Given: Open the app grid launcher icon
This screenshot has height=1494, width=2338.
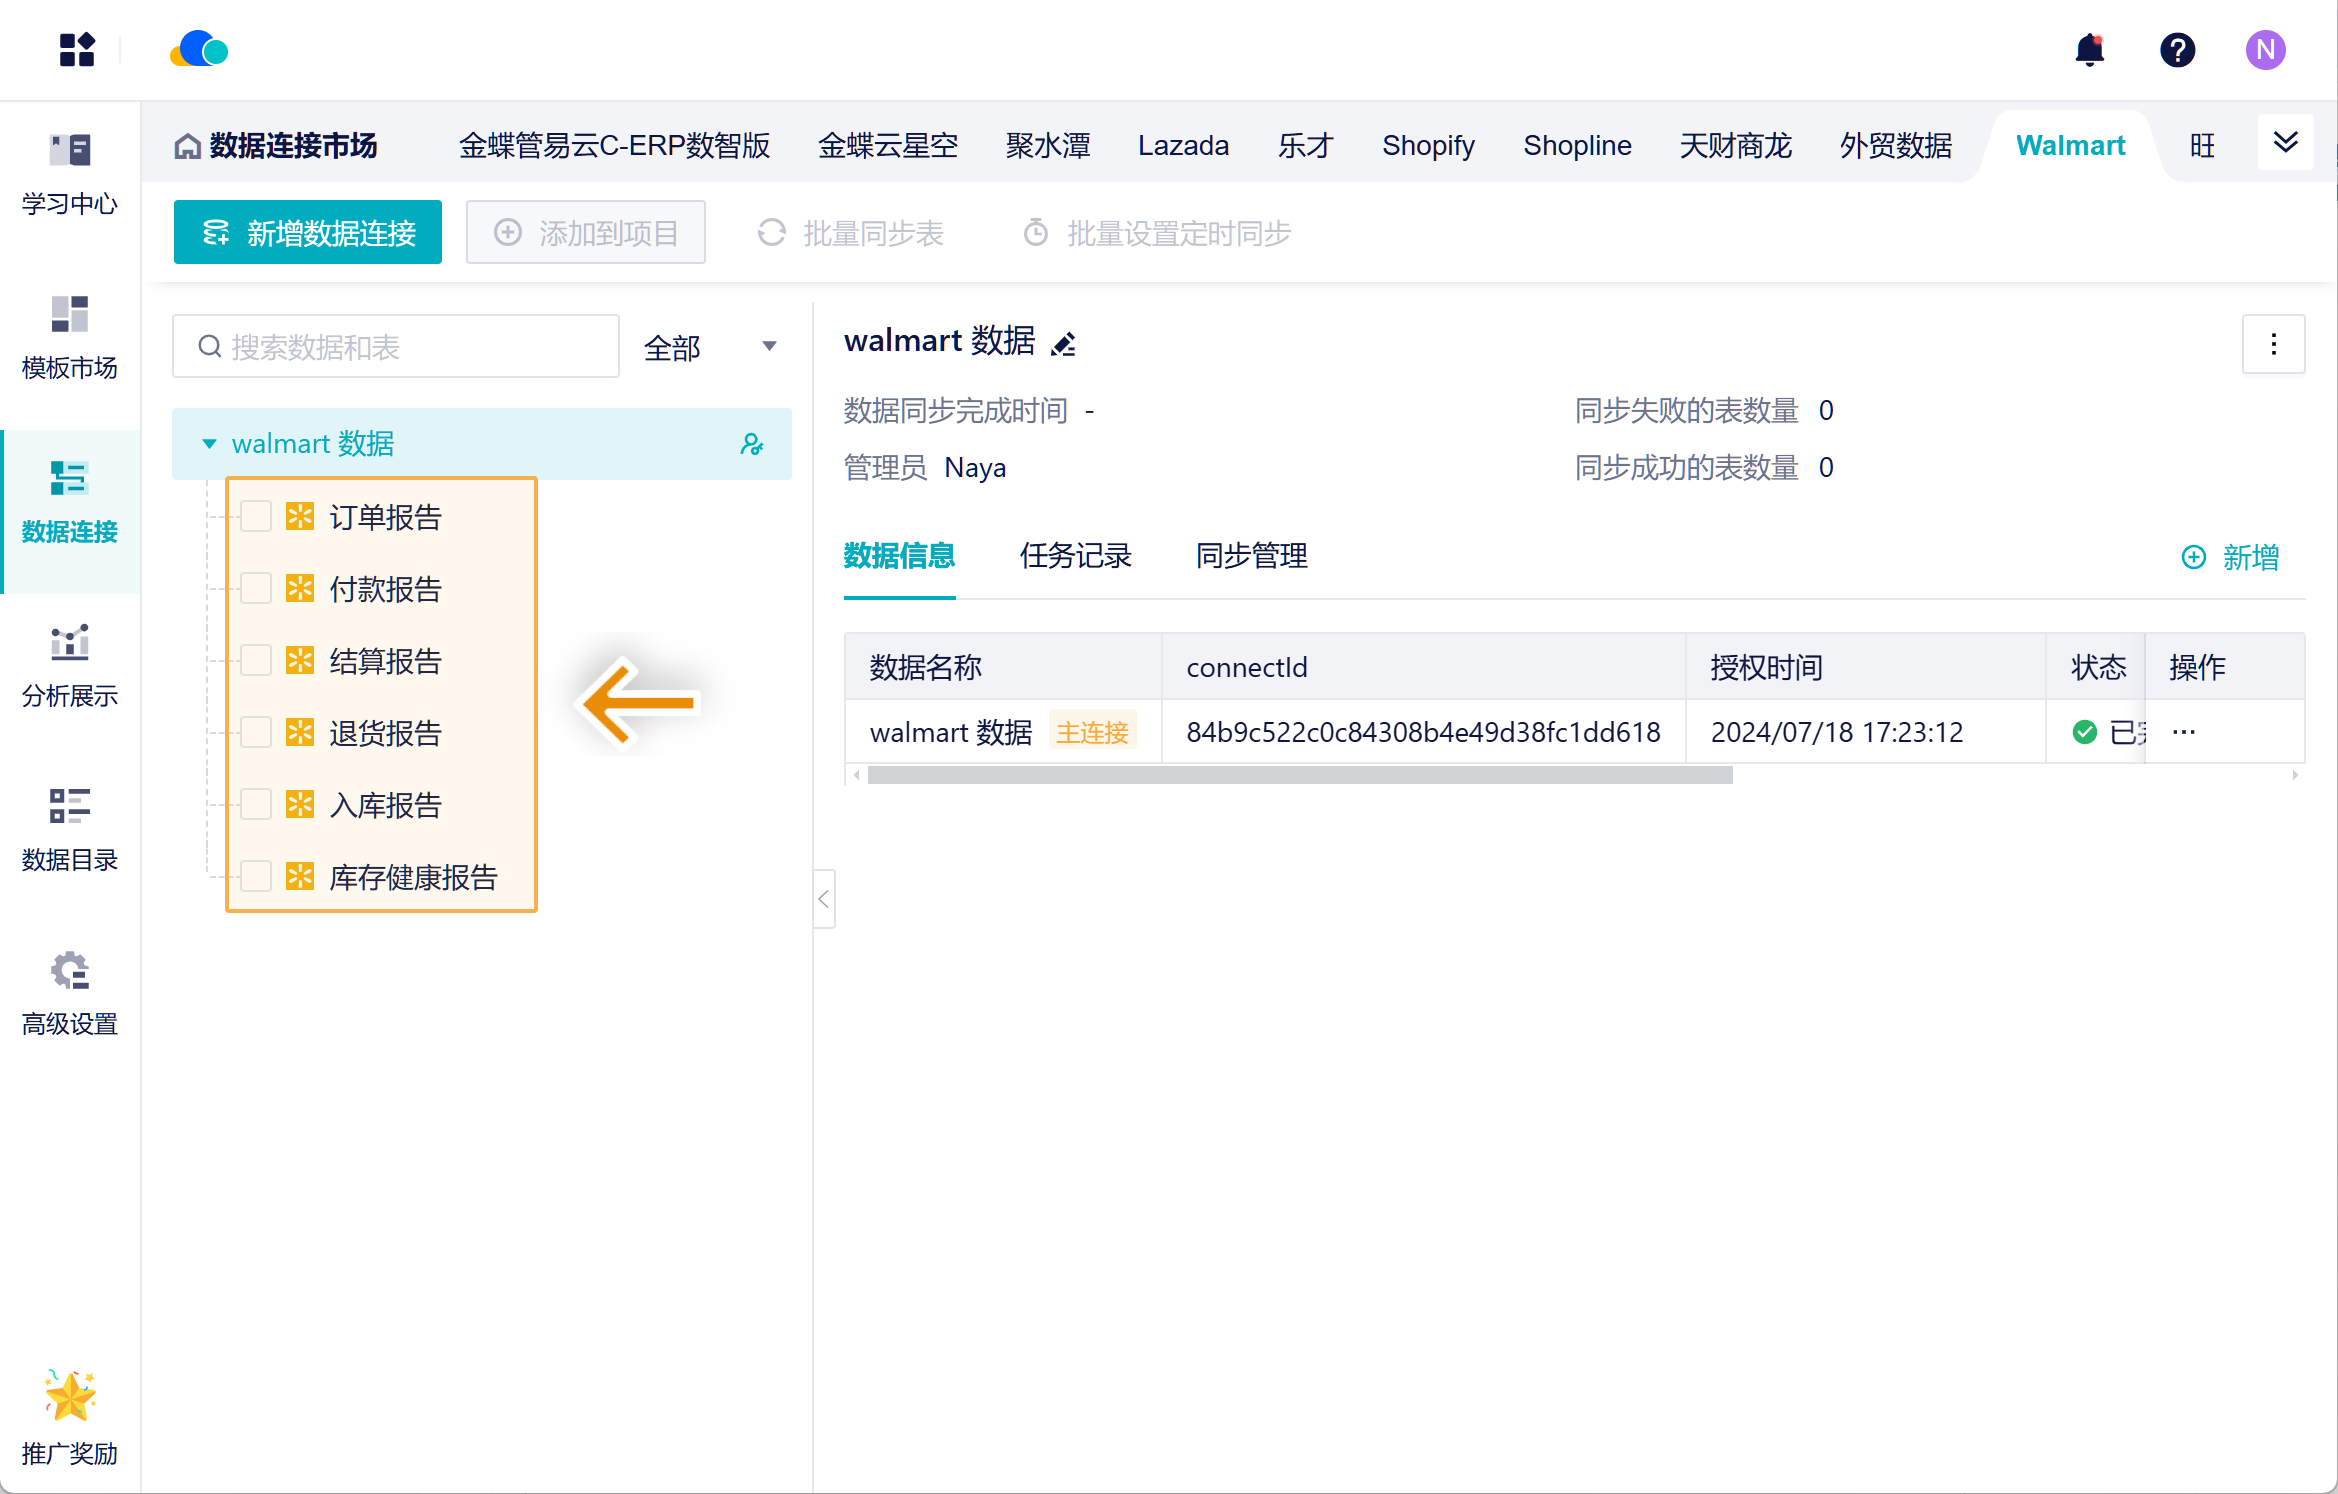Looking at the screenshot, I should 76,50.
